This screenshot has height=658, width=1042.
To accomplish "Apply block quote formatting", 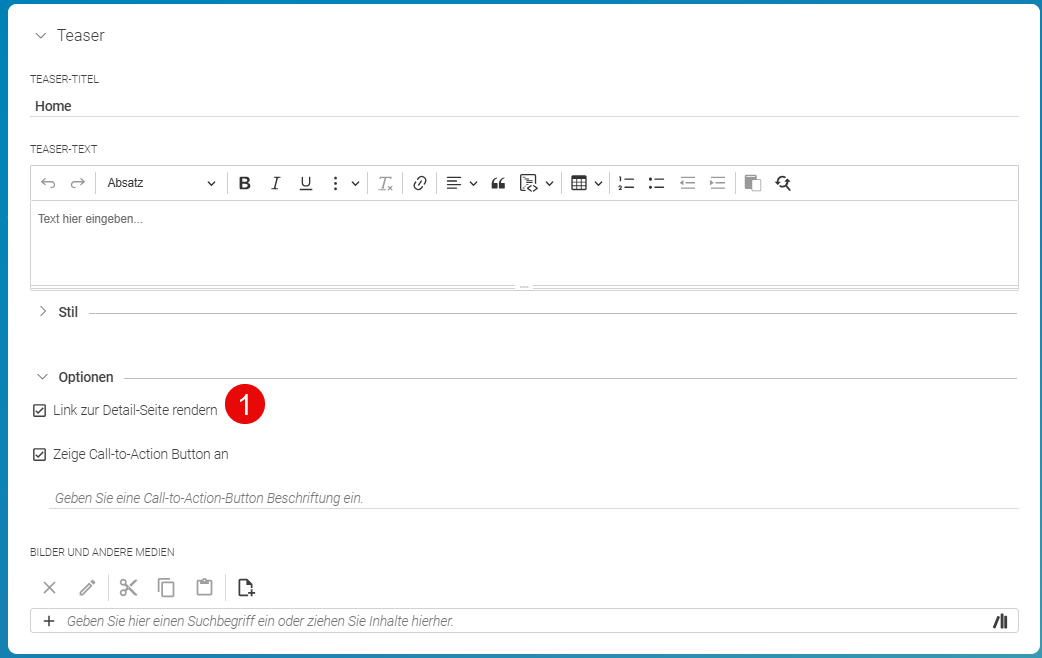I will coord(498,183).
